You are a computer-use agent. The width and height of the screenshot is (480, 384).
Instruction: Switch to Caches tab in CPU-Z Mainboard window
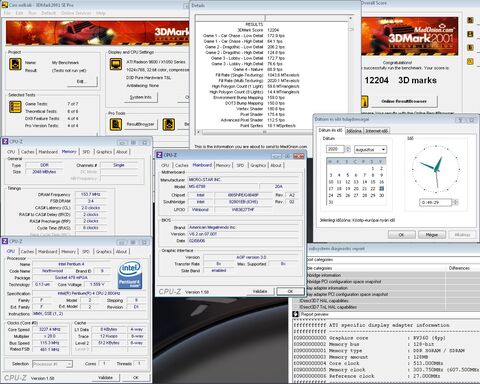click(182, 165)
